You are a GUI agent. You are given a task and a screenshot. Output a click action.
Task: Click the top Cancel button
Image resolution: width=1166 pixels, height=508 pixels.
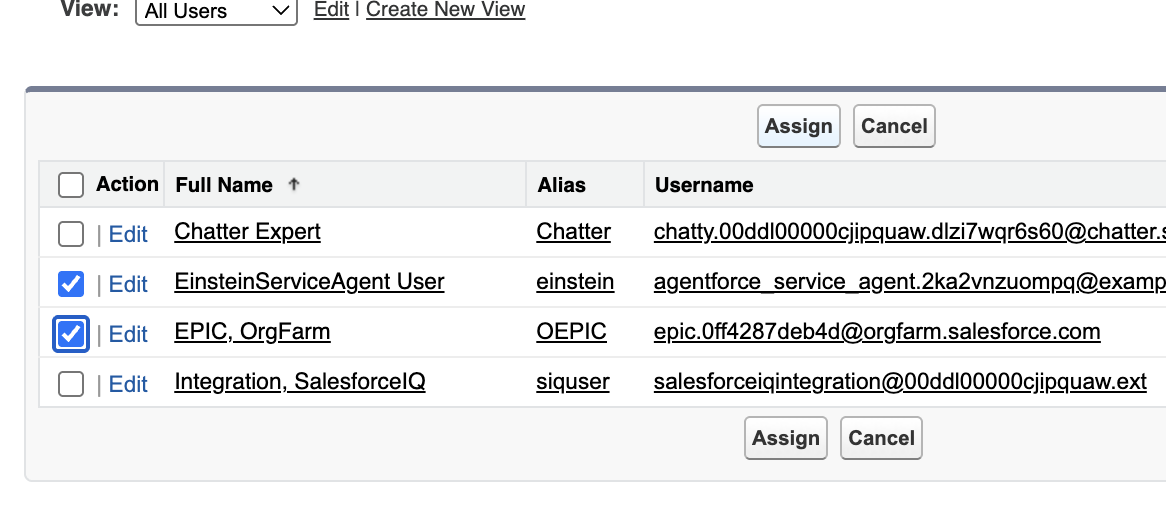point(894,126)
